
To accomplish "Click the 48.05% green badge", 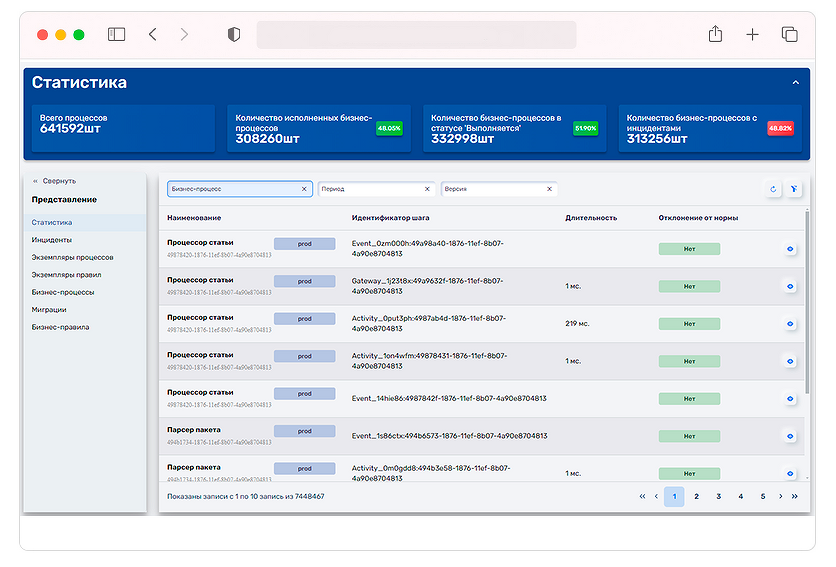I will coord(389,128).
